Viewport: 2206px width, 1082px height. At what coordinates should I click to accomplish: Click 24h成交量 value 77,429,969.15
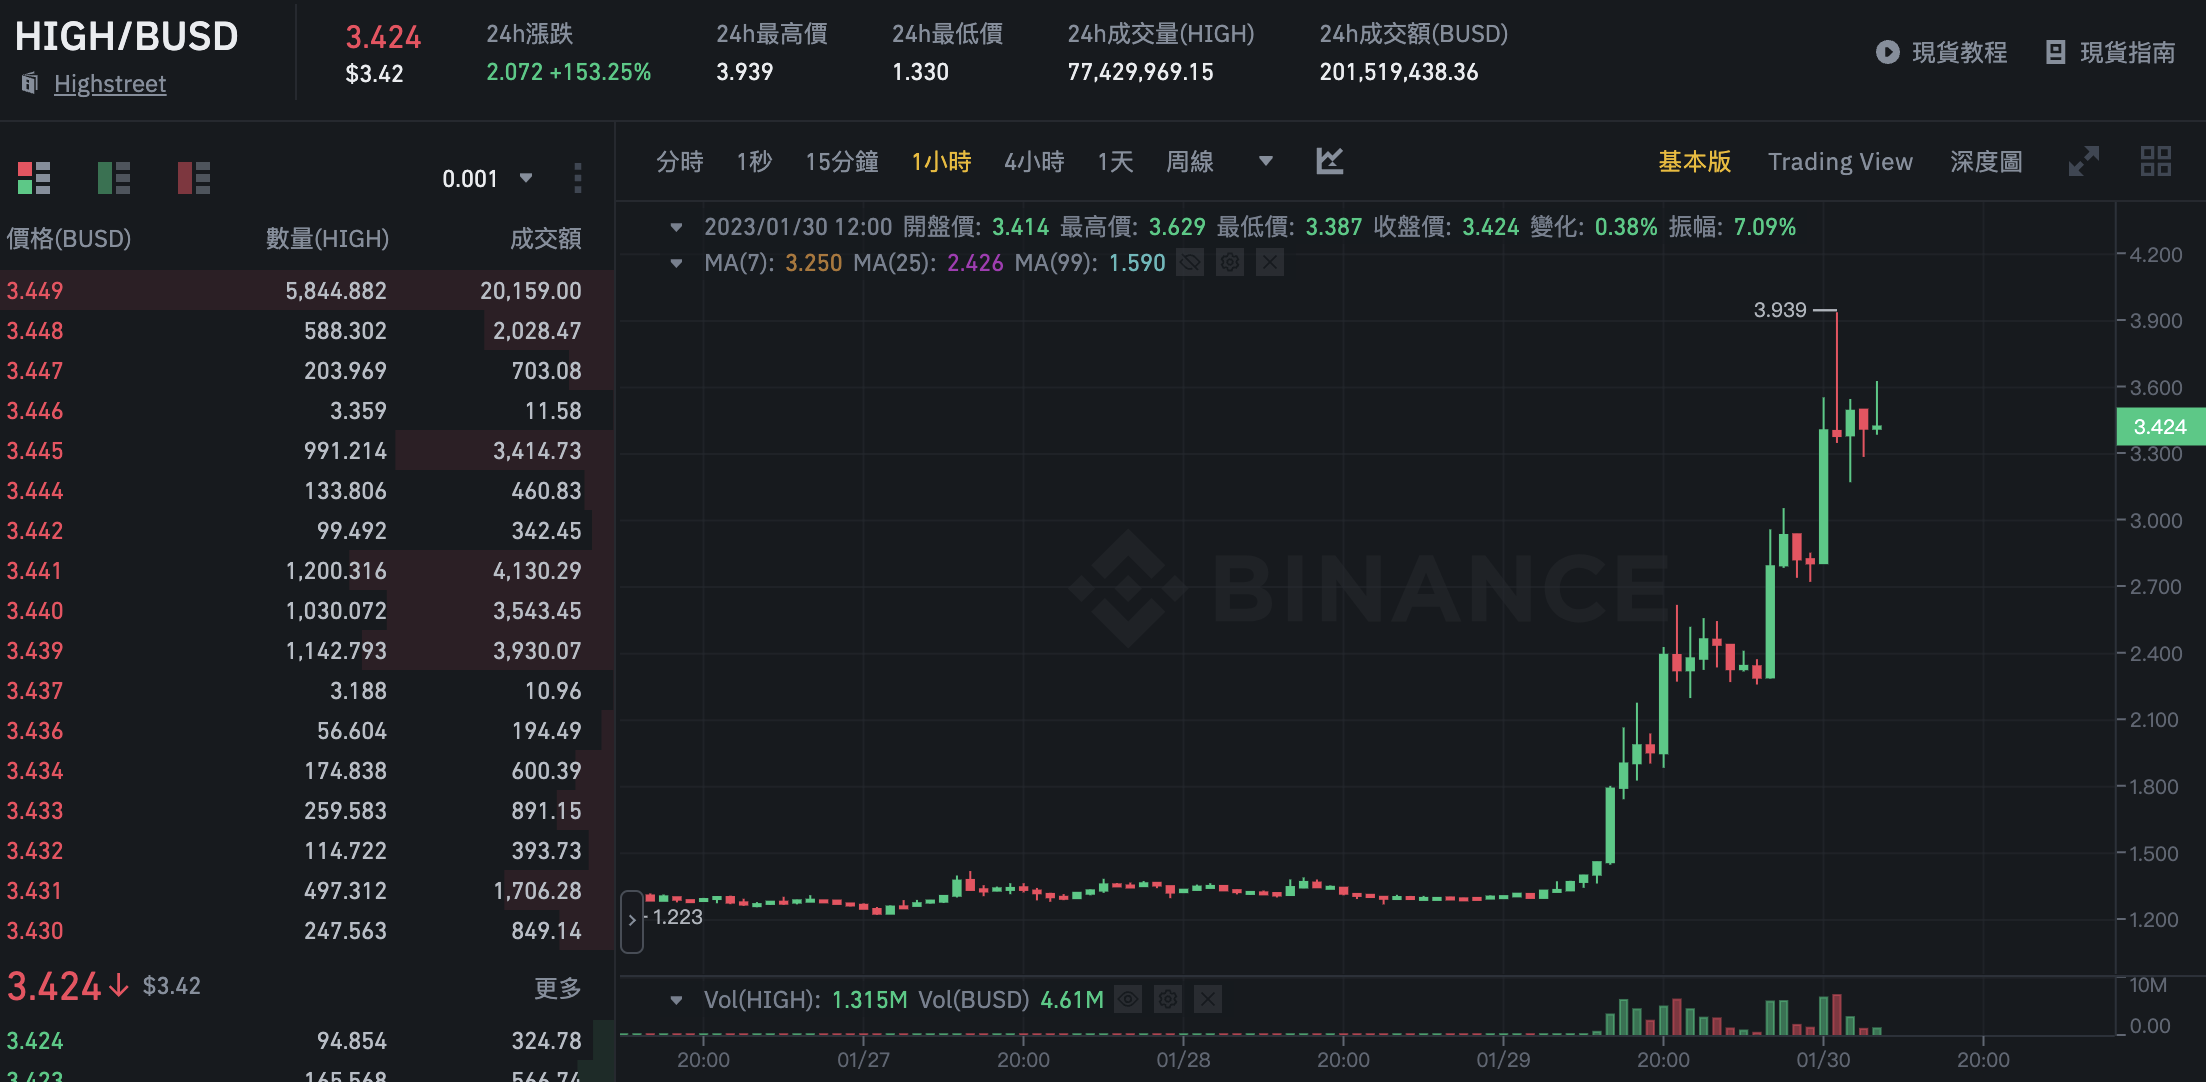[1140, 72]
